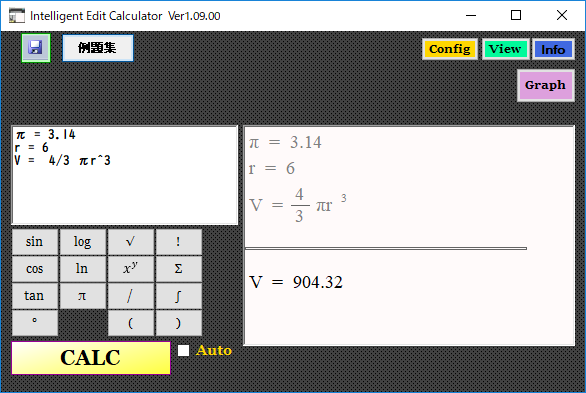The width and height of the screenshot is (586, 393).
Task: Enable the Auto calculation checkbox
Action: 183,350
